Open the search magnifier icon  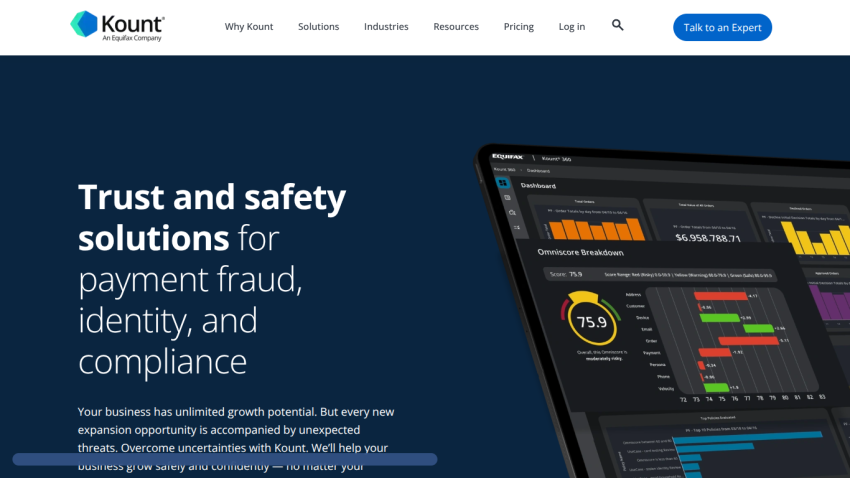tap(617, 25)
